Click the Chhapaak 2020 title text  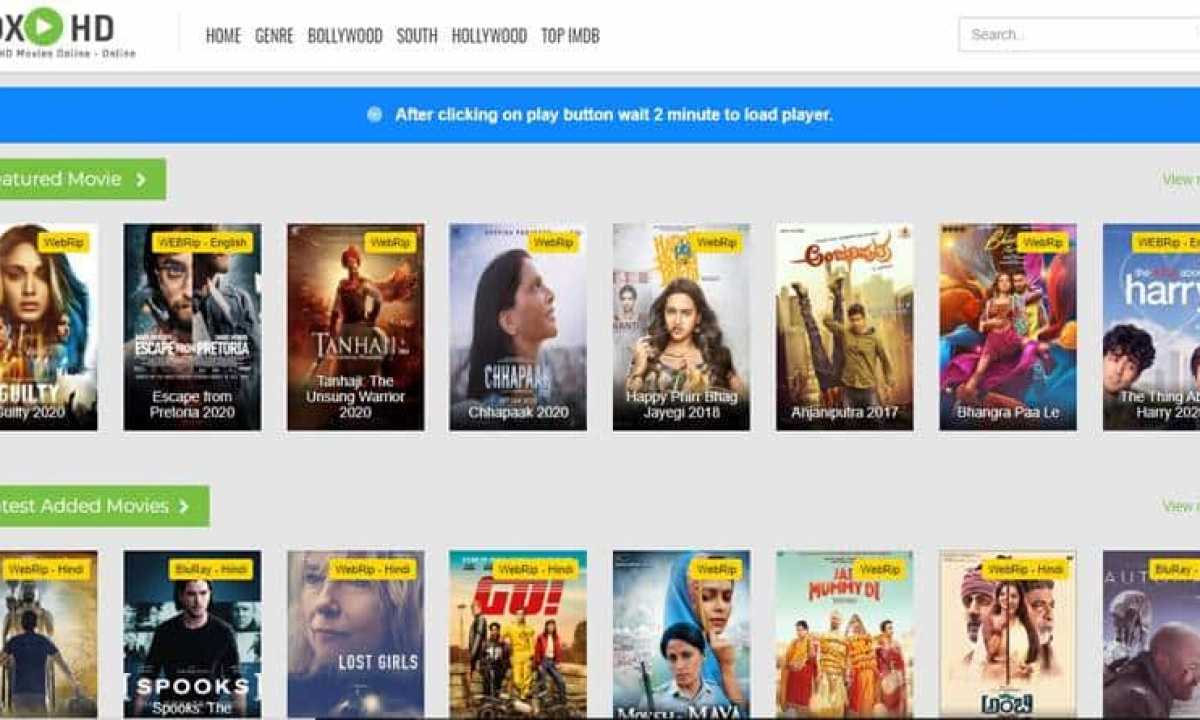point(518,412)
